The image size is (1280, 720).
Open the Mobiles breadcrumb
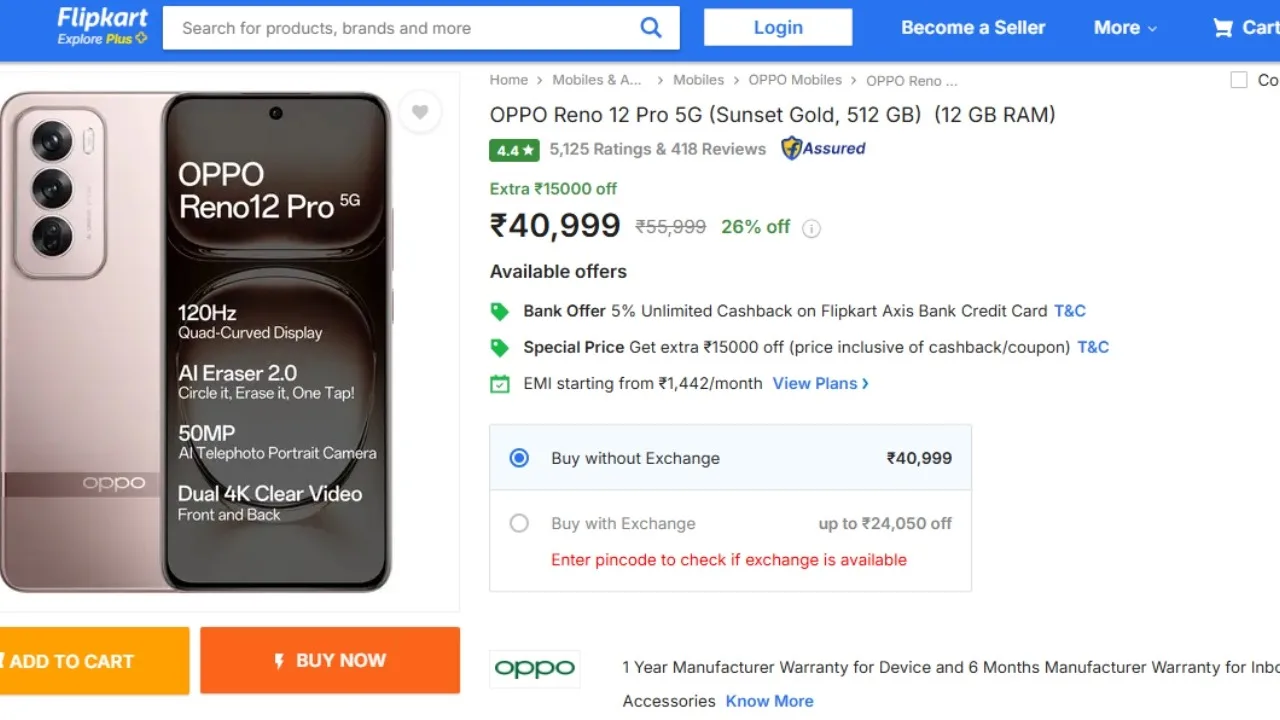698,80
